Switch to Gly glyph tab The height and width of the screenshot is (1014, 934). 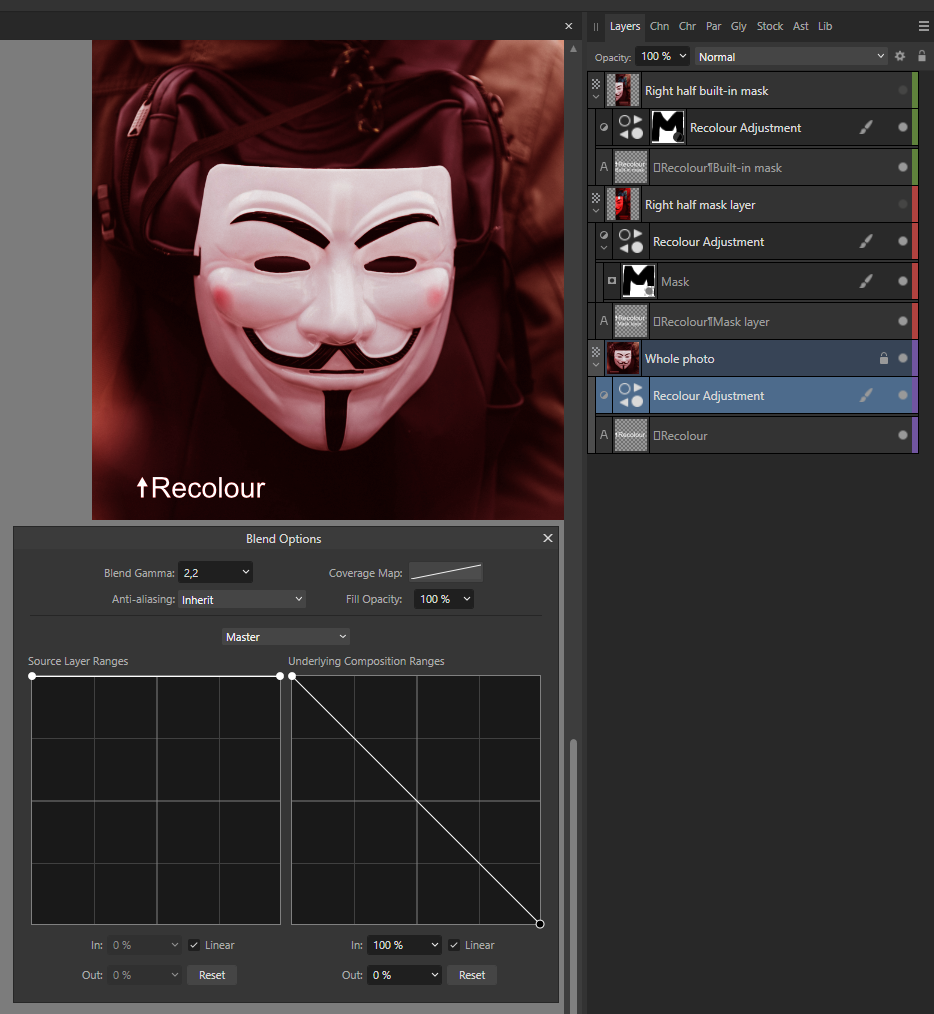point(739,27)
